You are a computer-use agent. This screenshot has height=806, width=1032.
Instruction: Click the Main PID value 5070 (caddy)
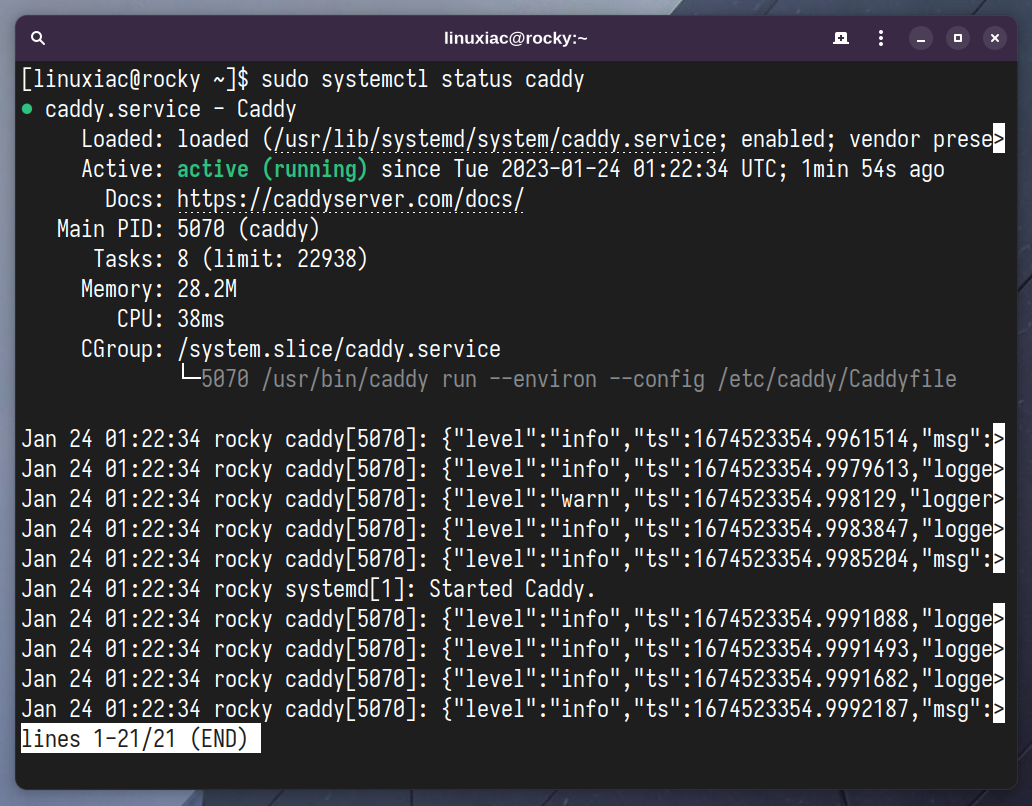click(x=248, y=229)
